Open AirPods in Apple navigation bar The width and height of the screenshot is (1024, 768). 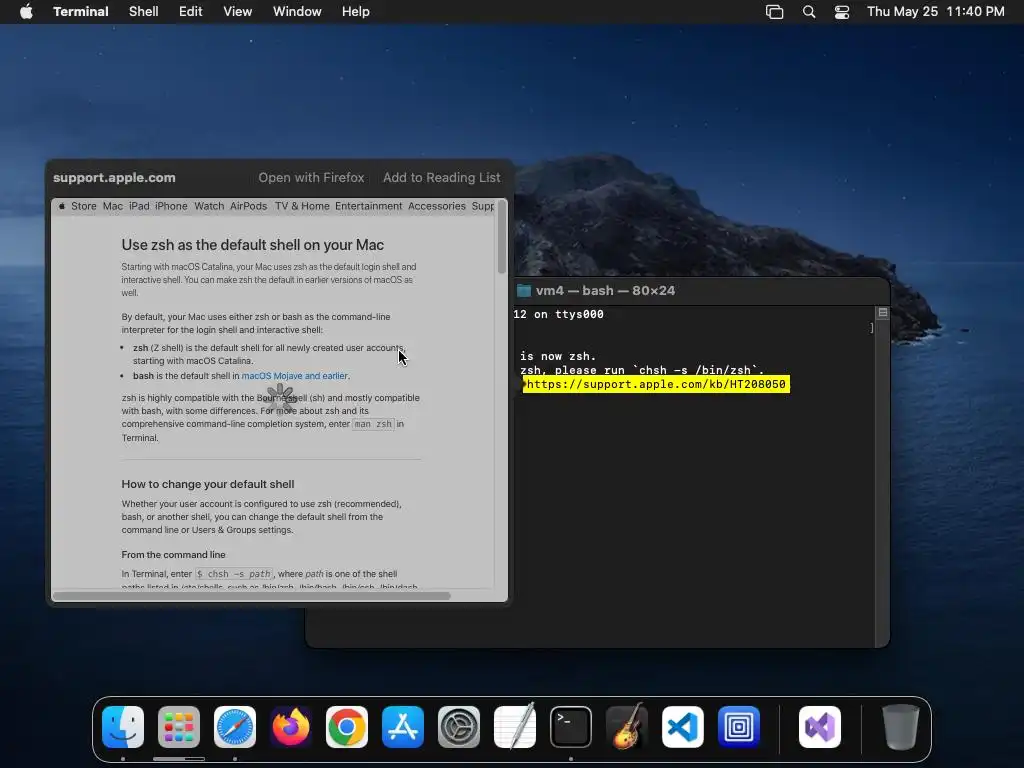(249, 206)
